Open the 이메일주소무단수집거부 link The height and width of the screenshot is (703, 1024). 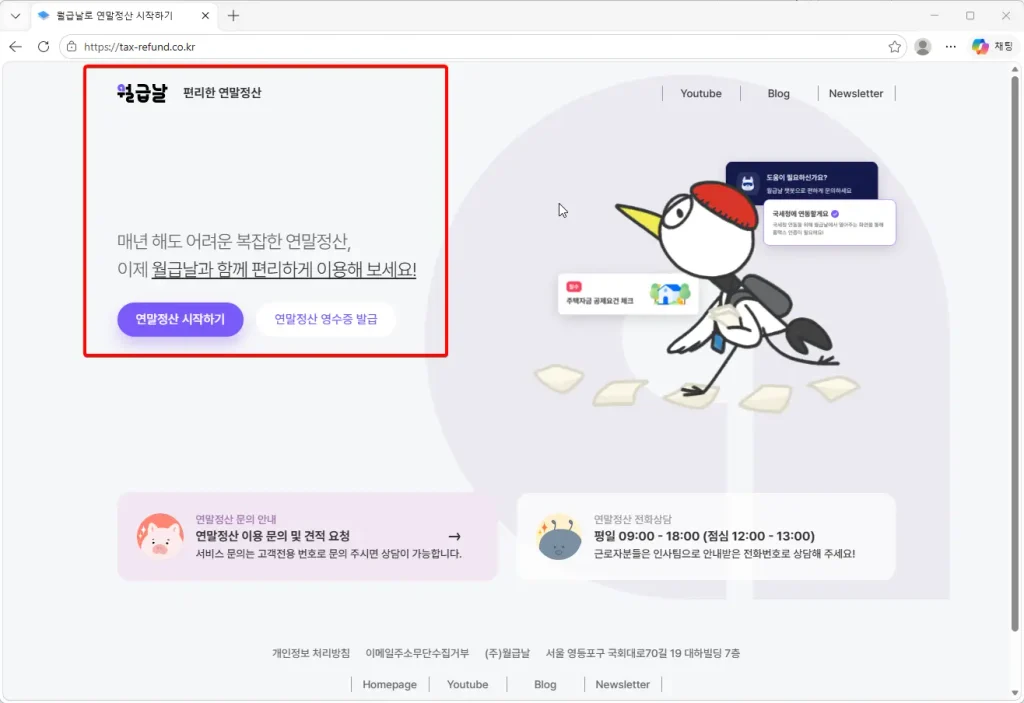click(417, 653)
